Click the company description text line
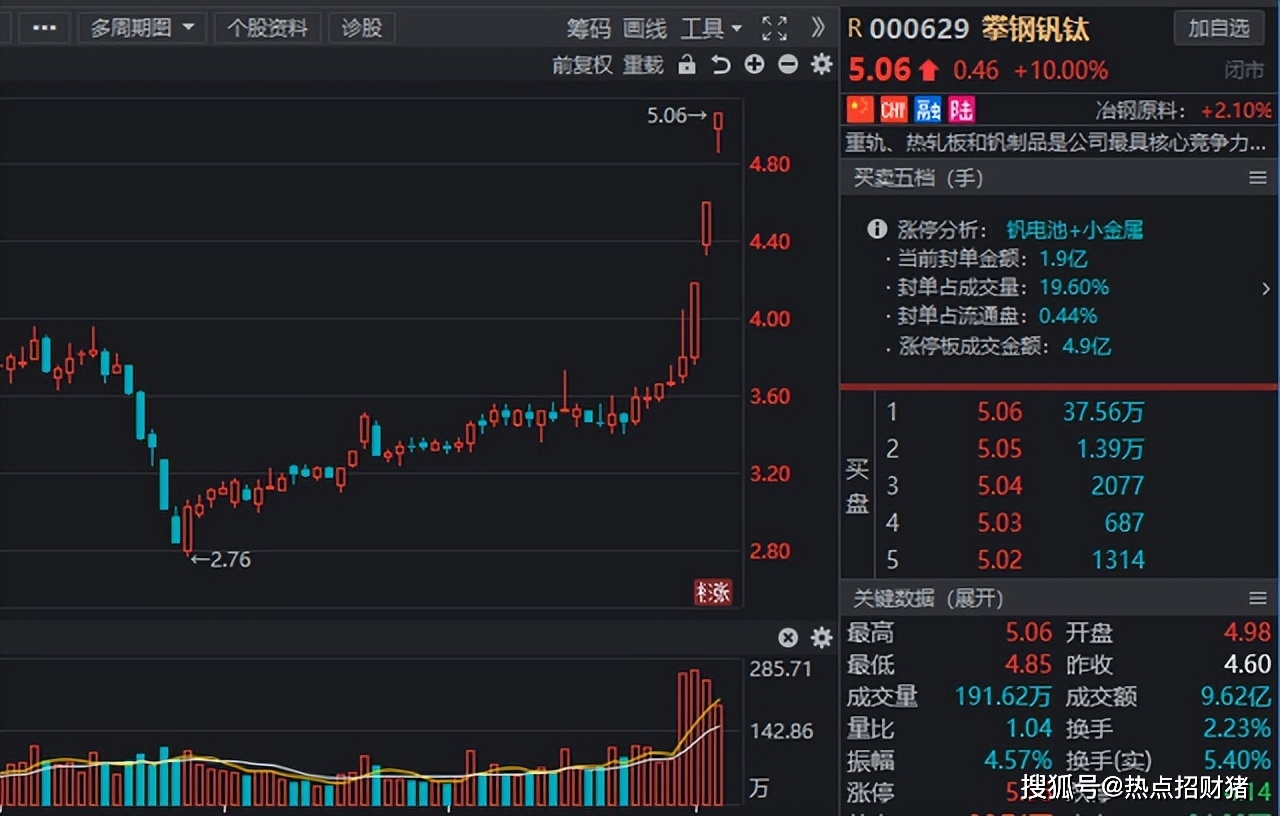Viewport: 1280px width, 816px height. tap(1057, 142)
